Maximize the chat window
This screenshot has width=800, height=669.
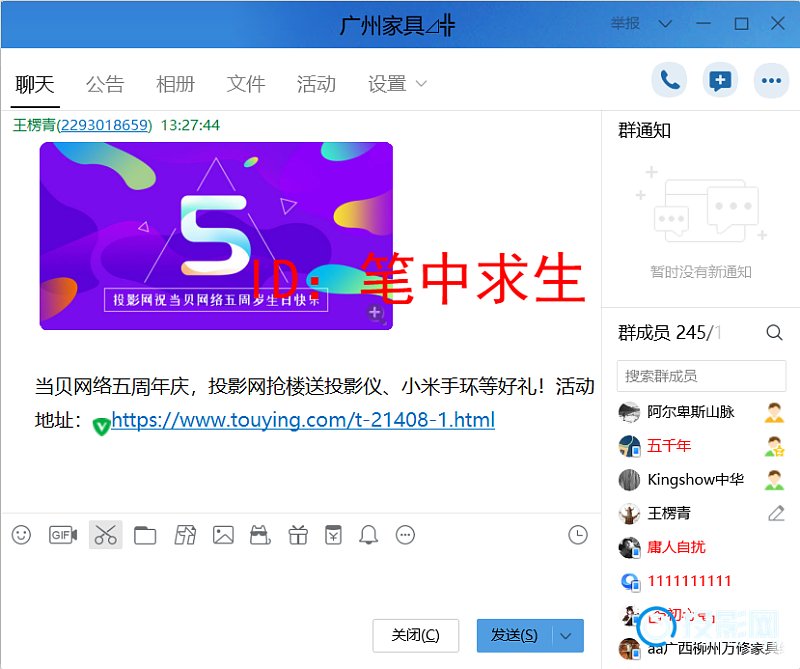coord(741,23)
